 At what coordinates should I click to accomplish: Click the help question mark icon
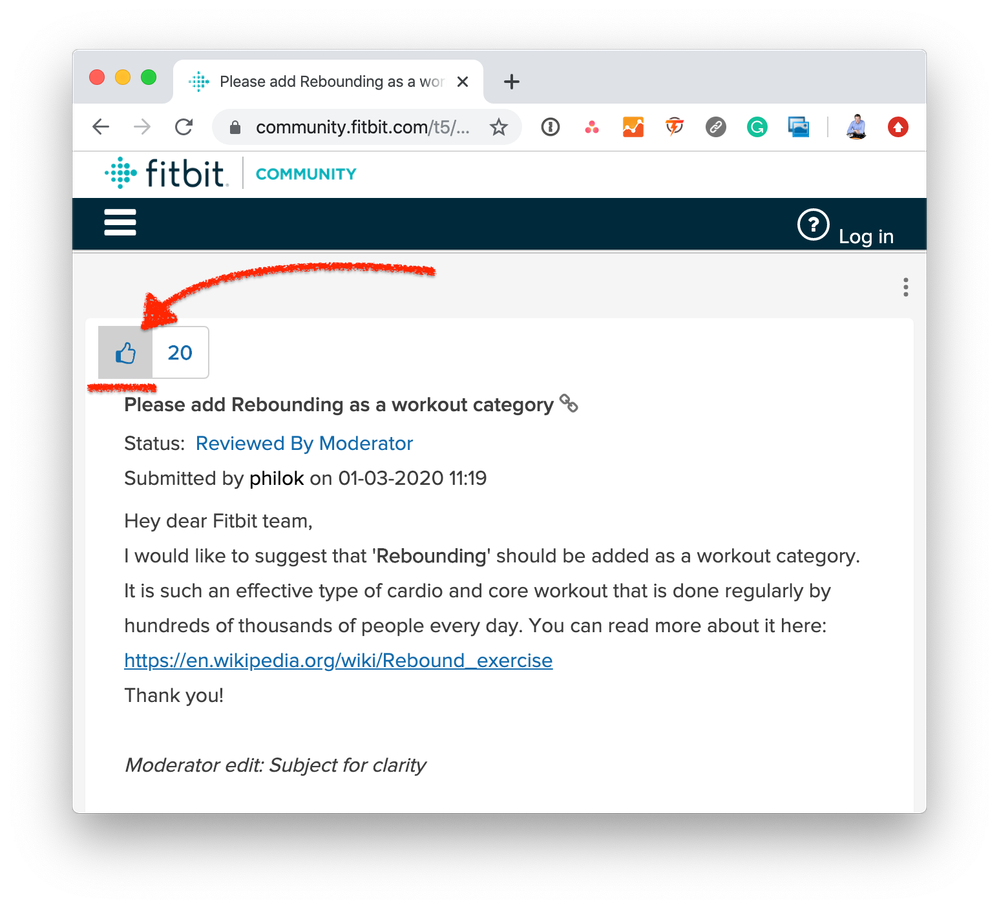click(x=813, y=224)
